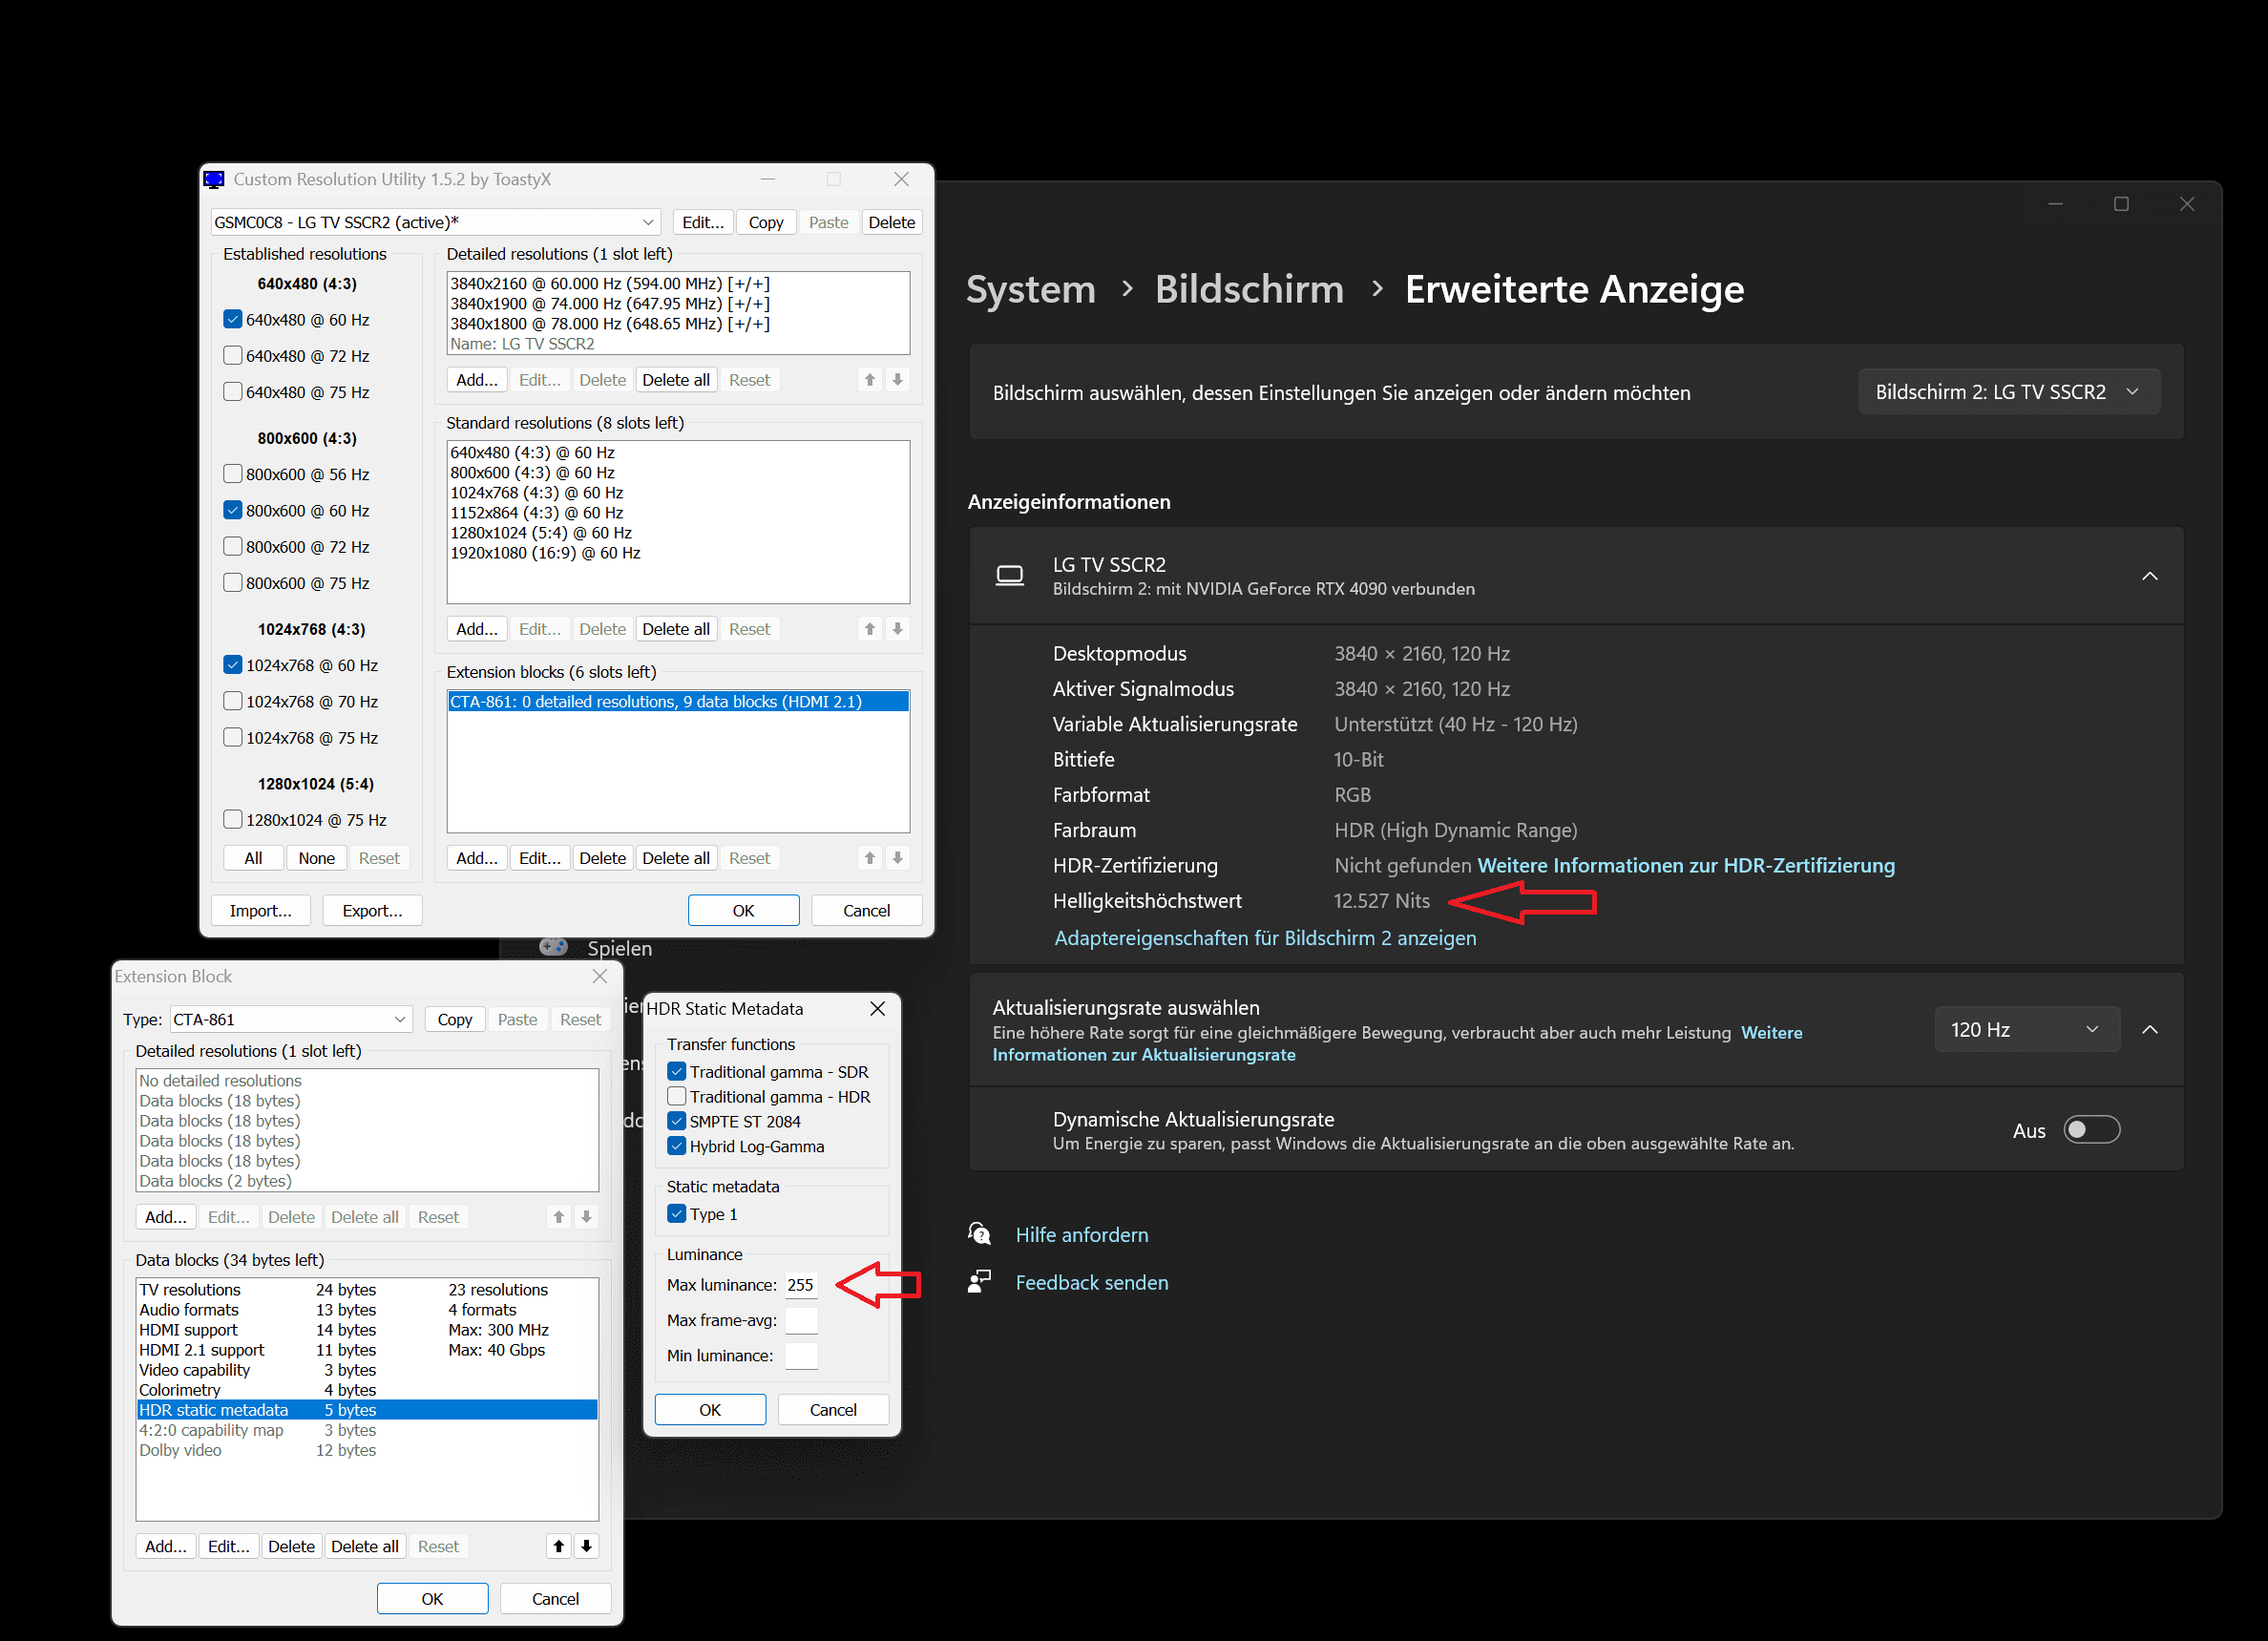Confirm HDR Static Metadata with OK
Viewport: 2268px width, 1641px height.
click(x=710, y=1410)
